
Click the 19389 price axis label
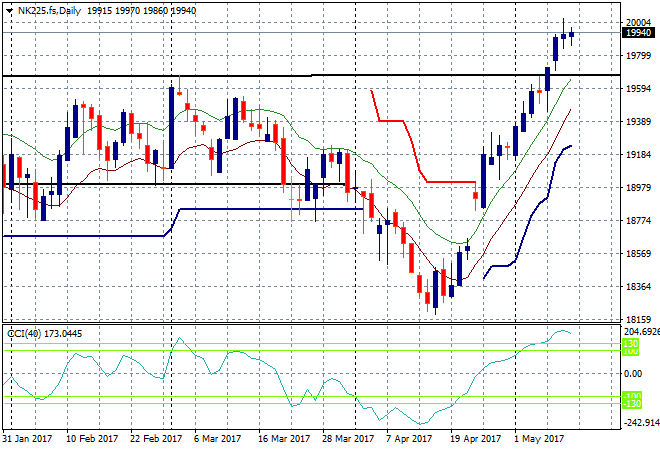pyautogui.click(x=639, y=122)
